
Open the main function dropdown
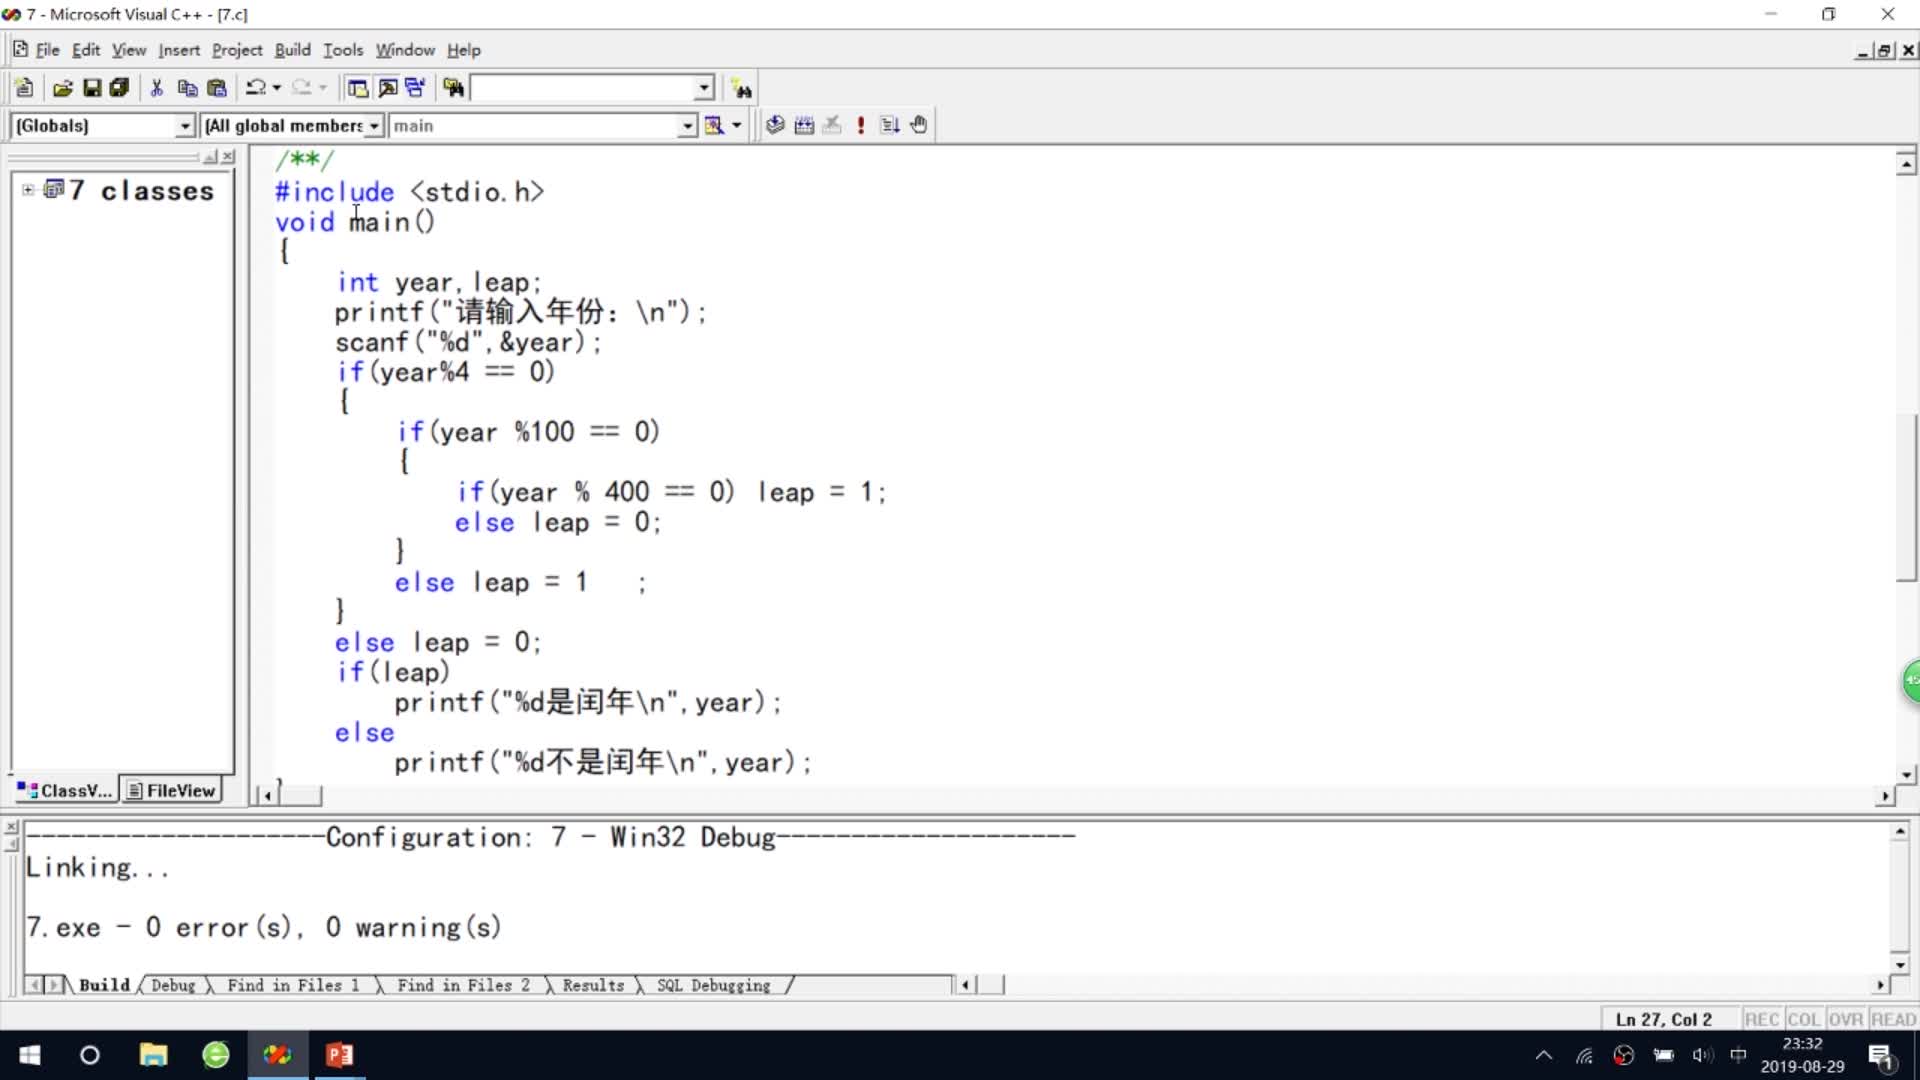tap(687, 126)
